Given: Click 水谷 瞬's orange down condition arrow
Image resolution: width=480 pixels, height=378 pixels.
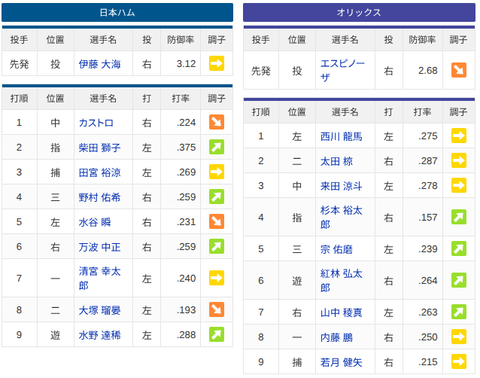Looking at the screenshot, I should tap(216, 221).
